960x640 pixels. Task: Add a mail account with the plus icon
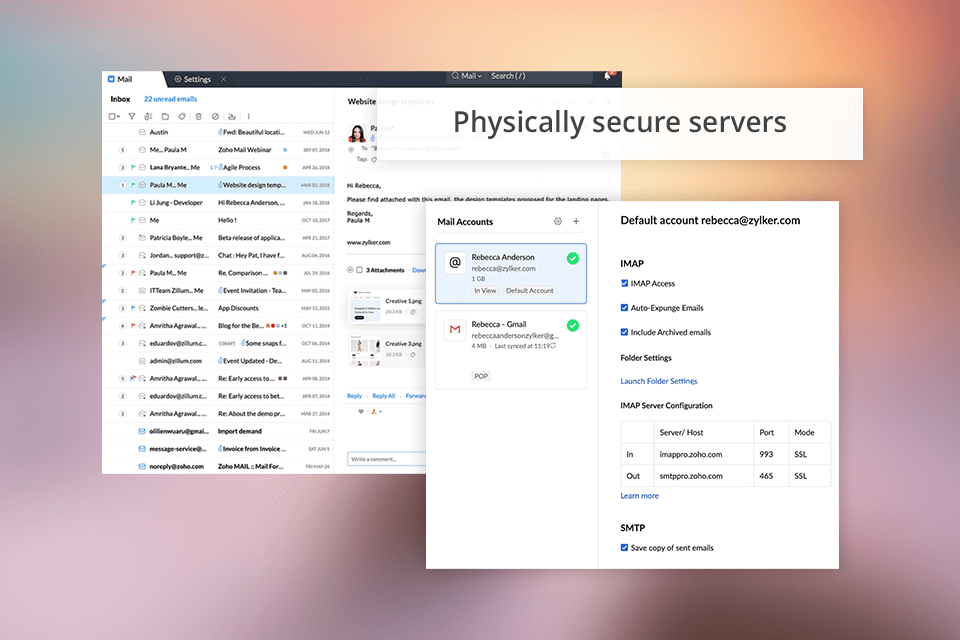click(576, 222)
